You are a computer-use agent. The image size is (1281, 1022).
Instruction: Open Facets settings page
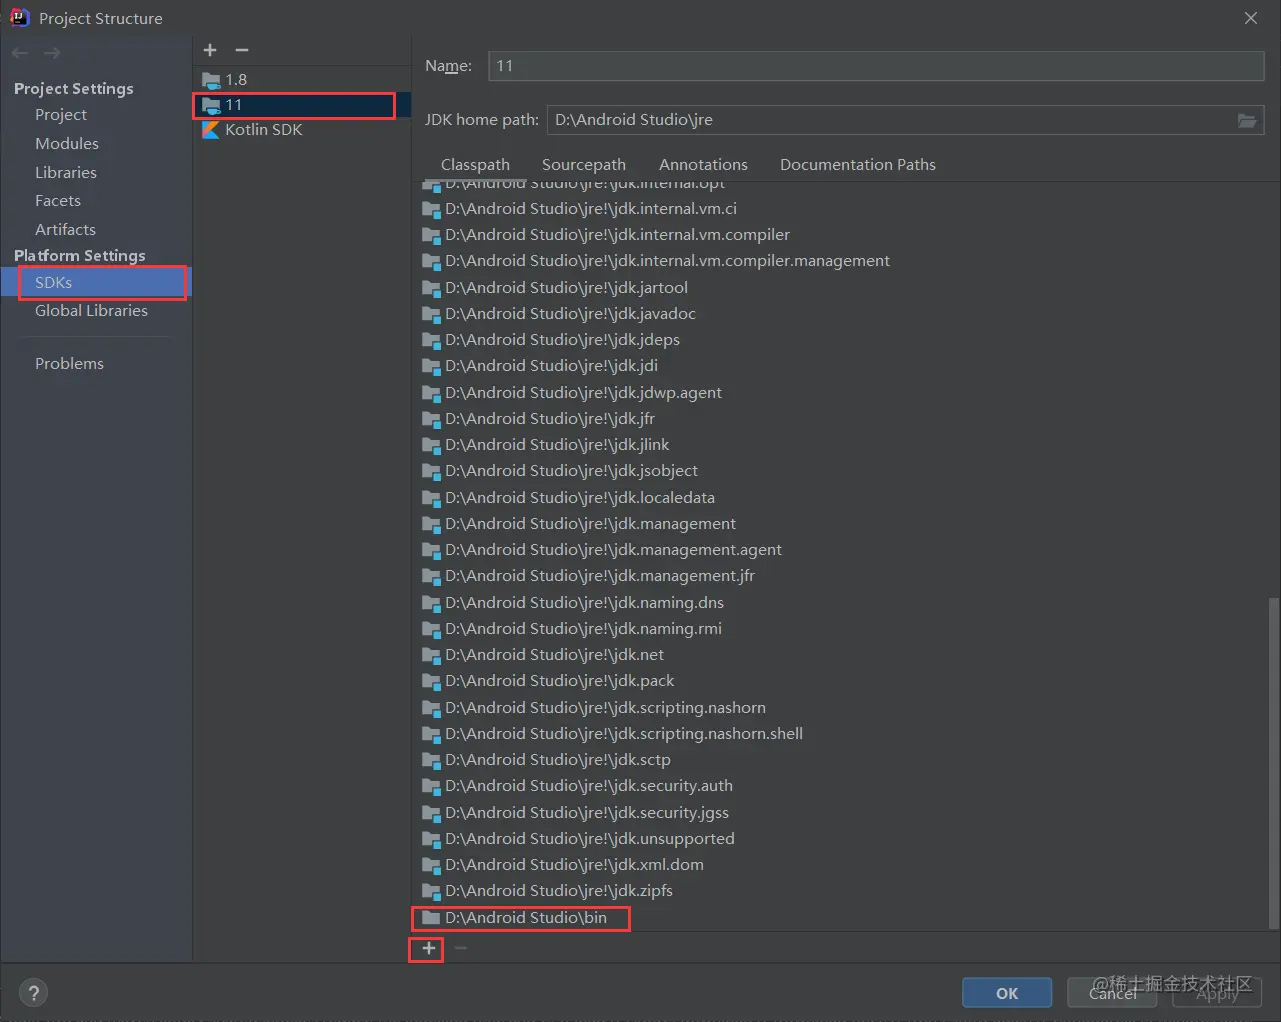58,201
